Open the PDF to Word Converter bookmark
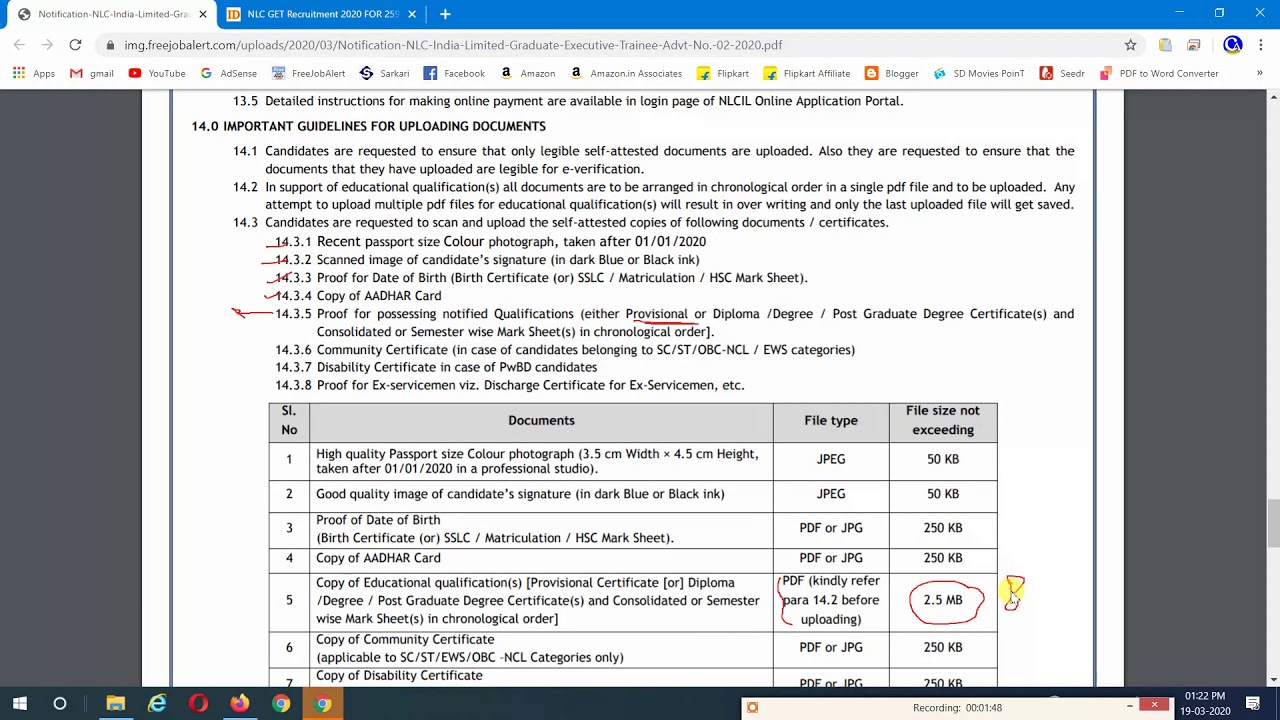The height and width of the screenshot is (720, 1280). point(1159,73)
